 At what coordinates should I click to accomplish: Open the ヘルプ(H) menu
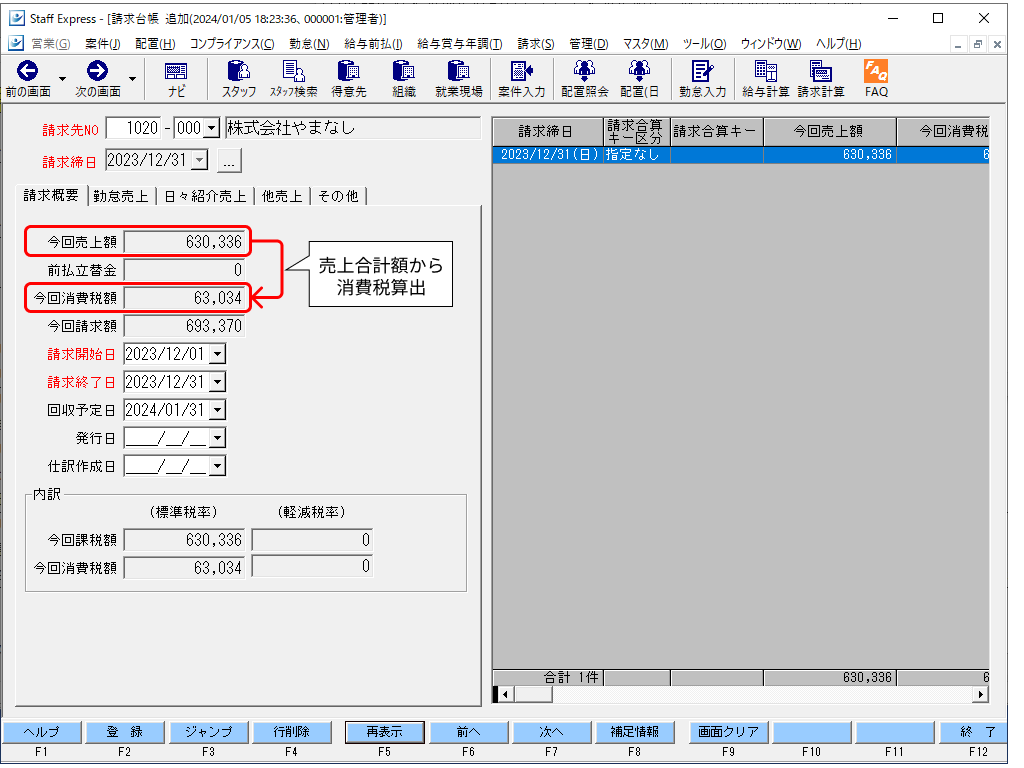click(839, 44)
